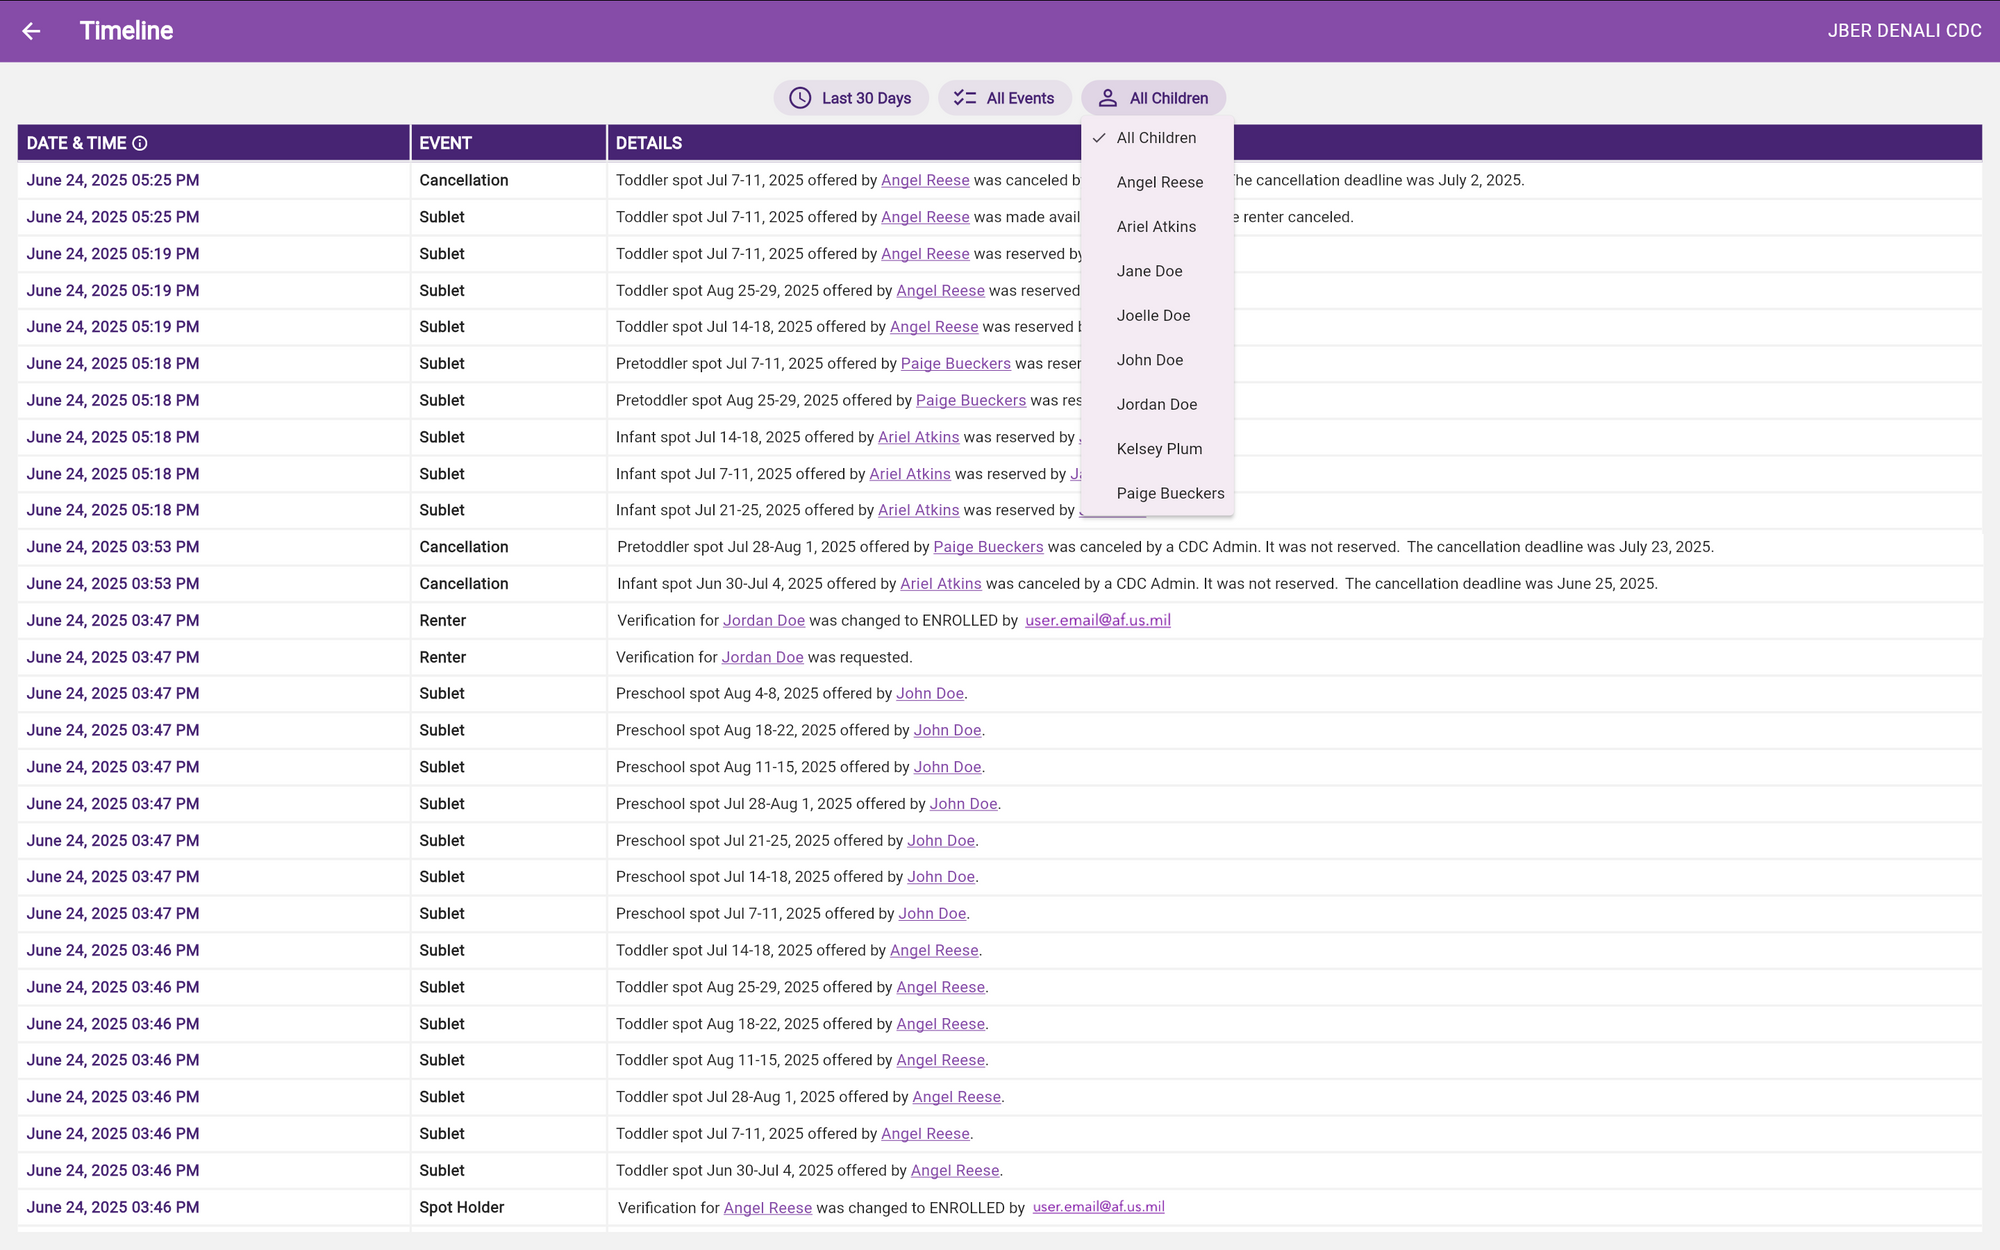
Task: Click the checklist icon in All Events chip
Action: coord(965,98)
